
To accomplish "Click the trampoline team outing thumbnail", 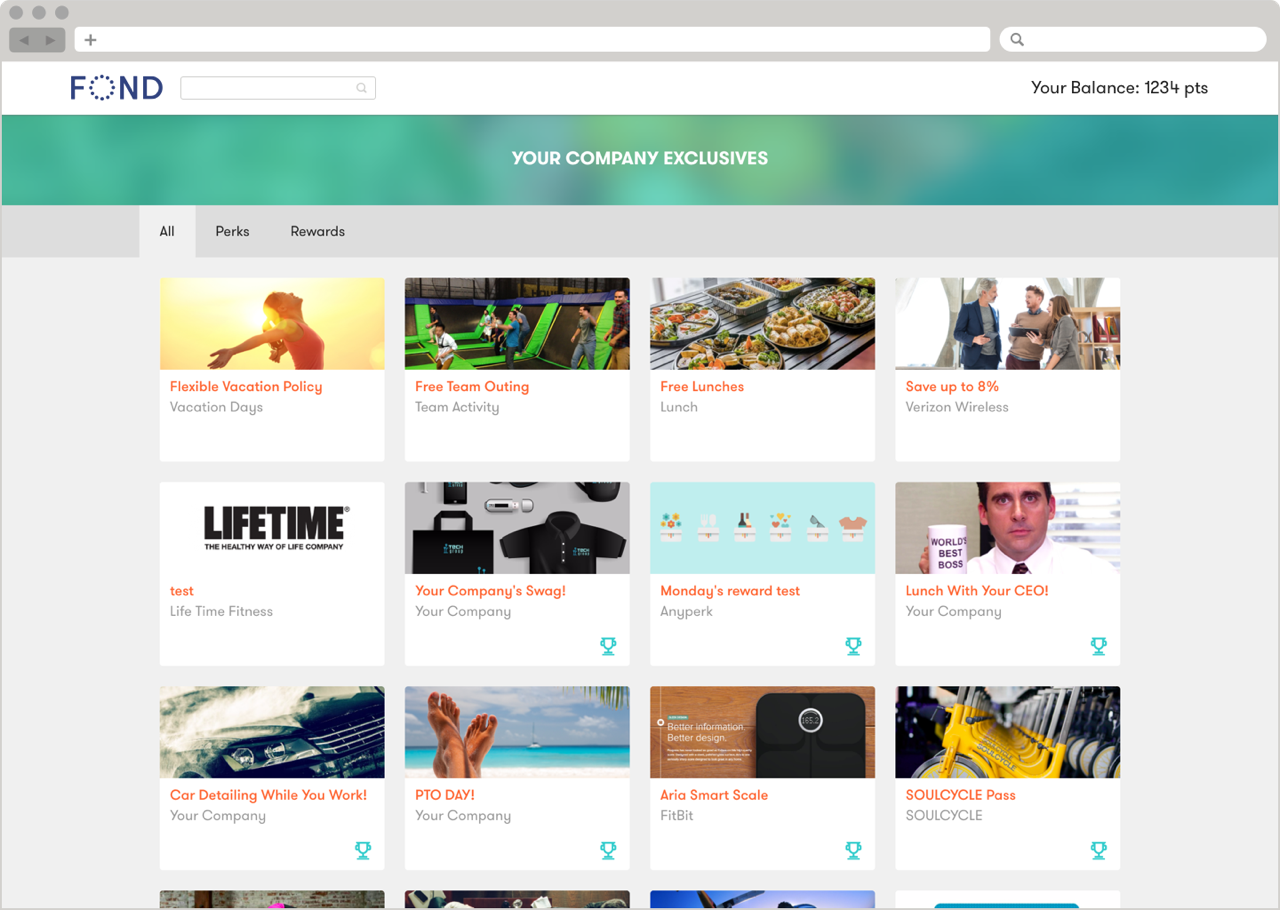I will [x=517, y=324].
